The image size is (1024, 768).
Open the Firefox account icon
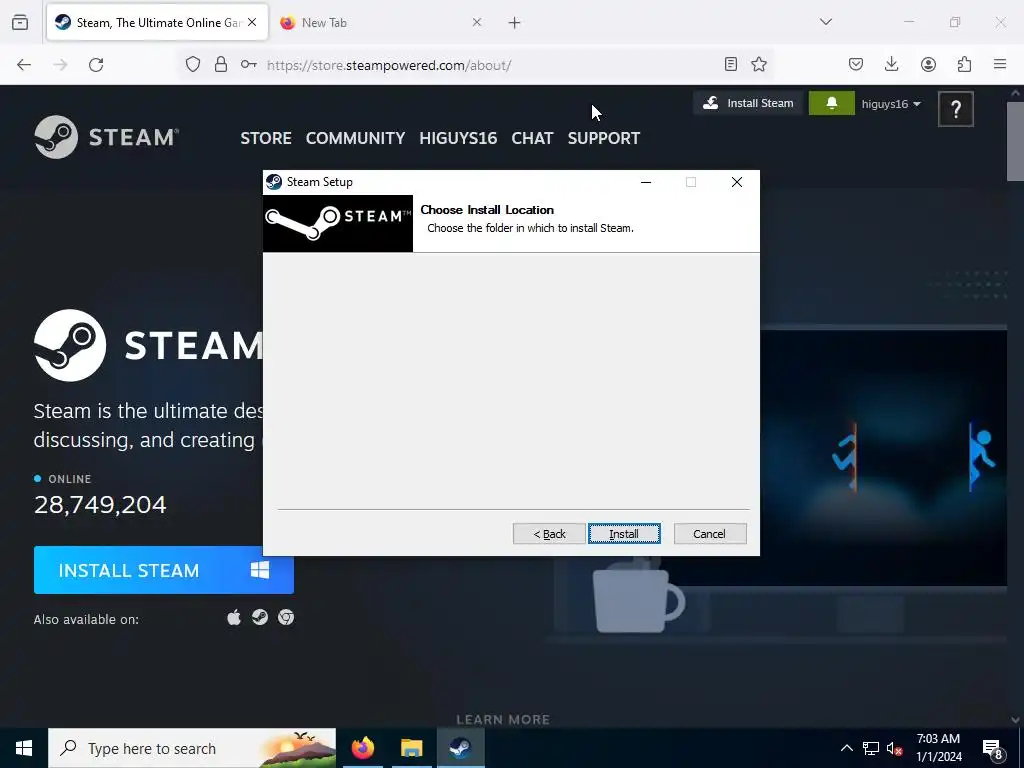[928, 64]
